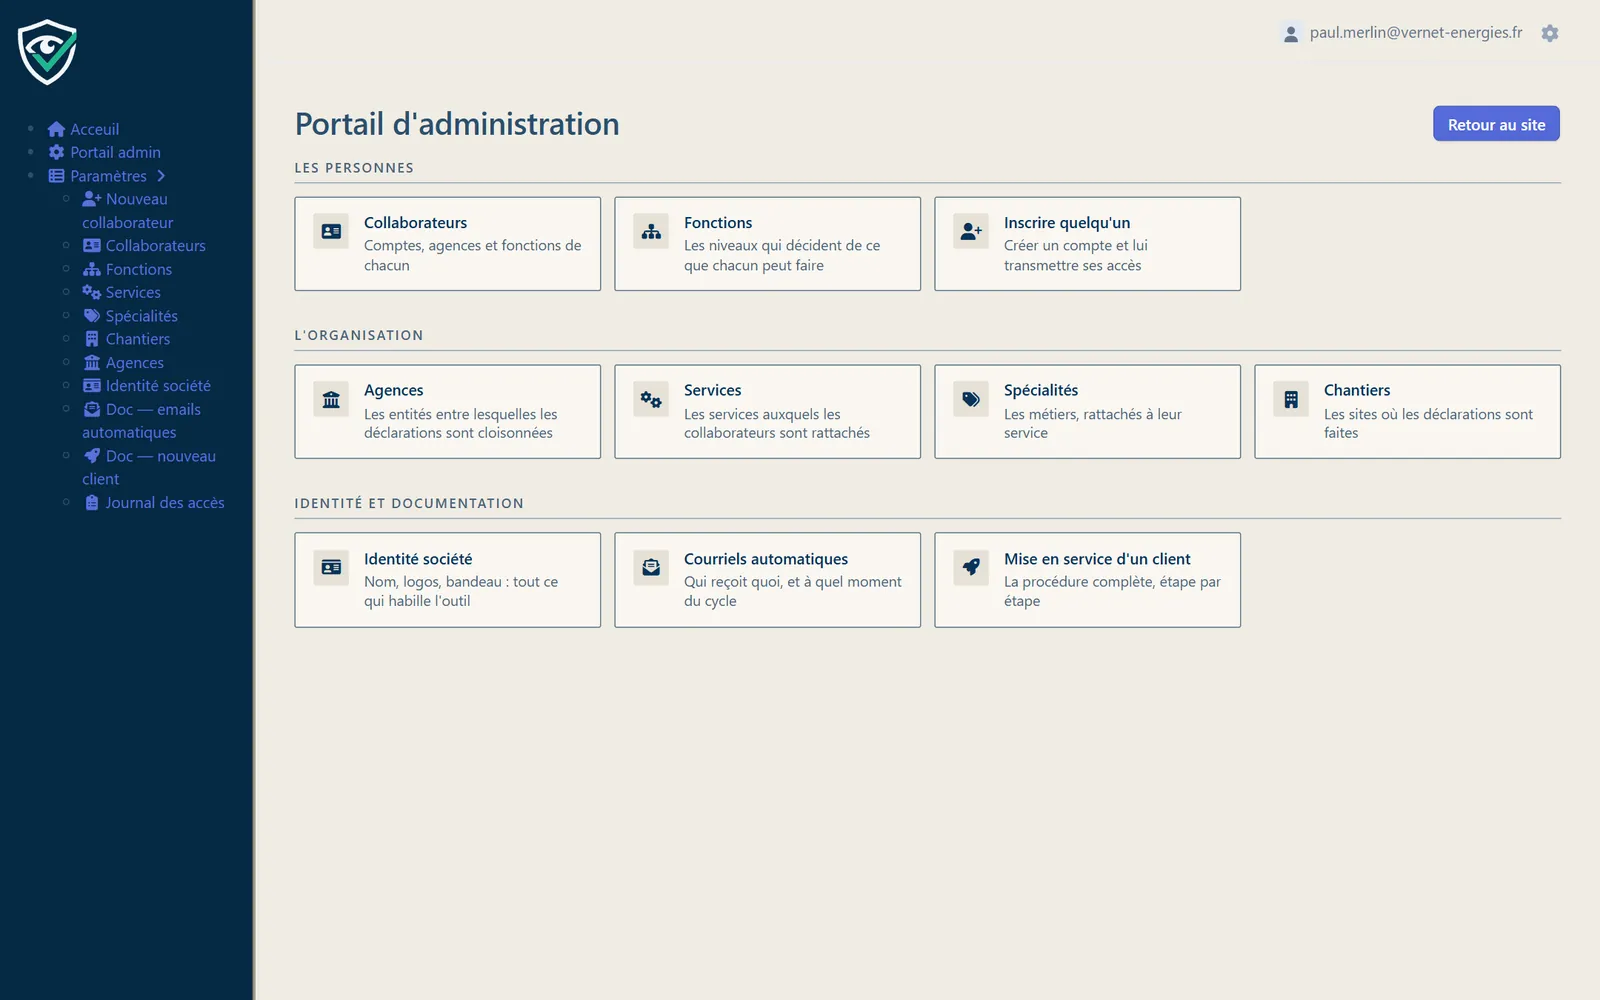Open Mise en service d'un client card
Screen dimensions: 1600x1000
1088,580
